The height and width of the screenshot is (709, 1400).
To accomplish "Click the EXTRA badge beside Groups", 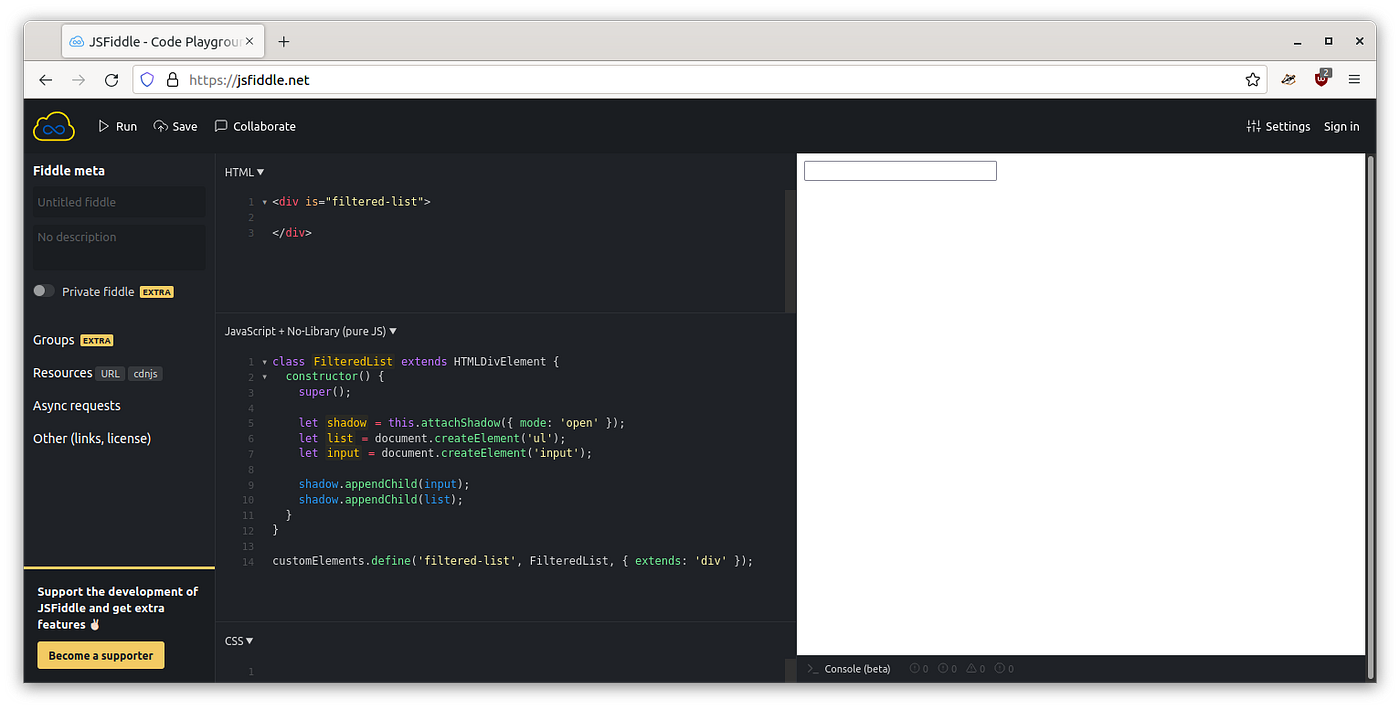I will click(97, 340).
